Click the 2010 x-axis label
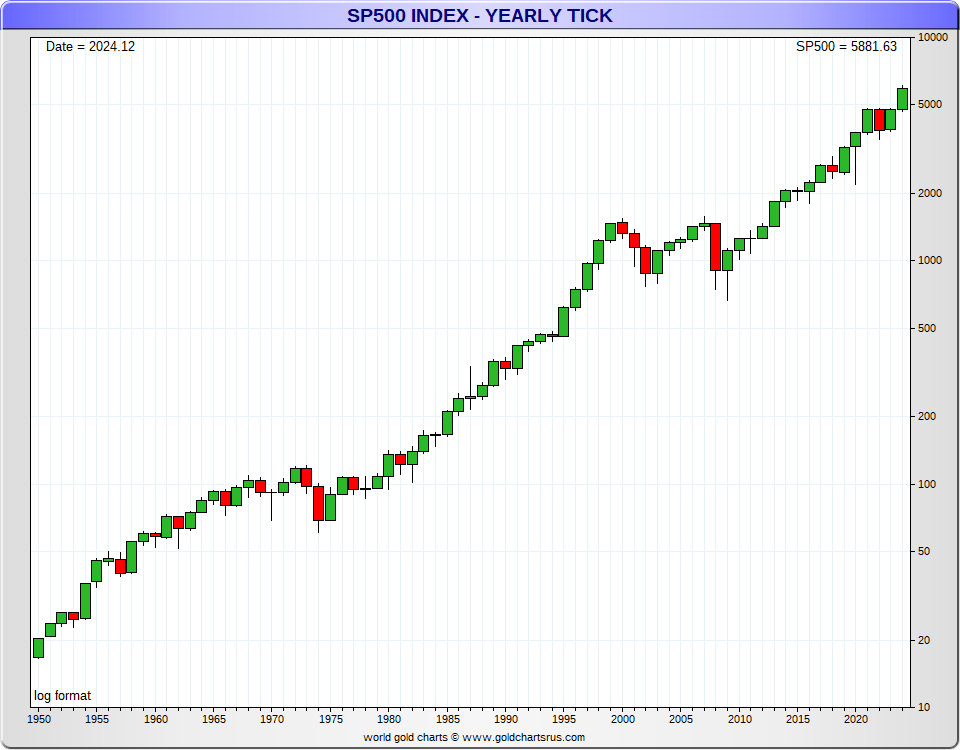This screenshot has height=750, width=960. click(740, 719)
